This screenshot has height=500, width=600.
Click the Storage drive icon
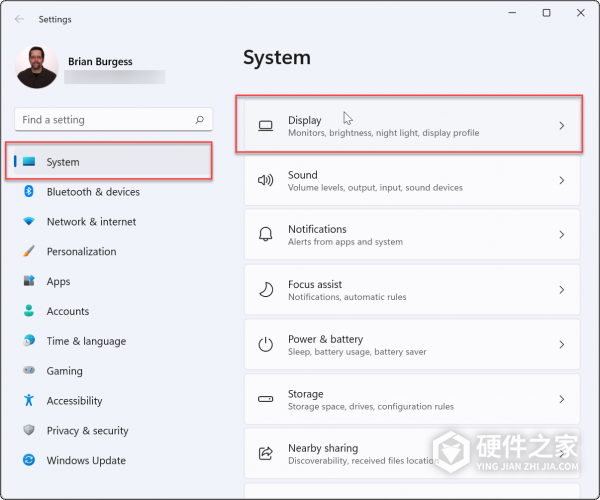(x=266, y=399)
